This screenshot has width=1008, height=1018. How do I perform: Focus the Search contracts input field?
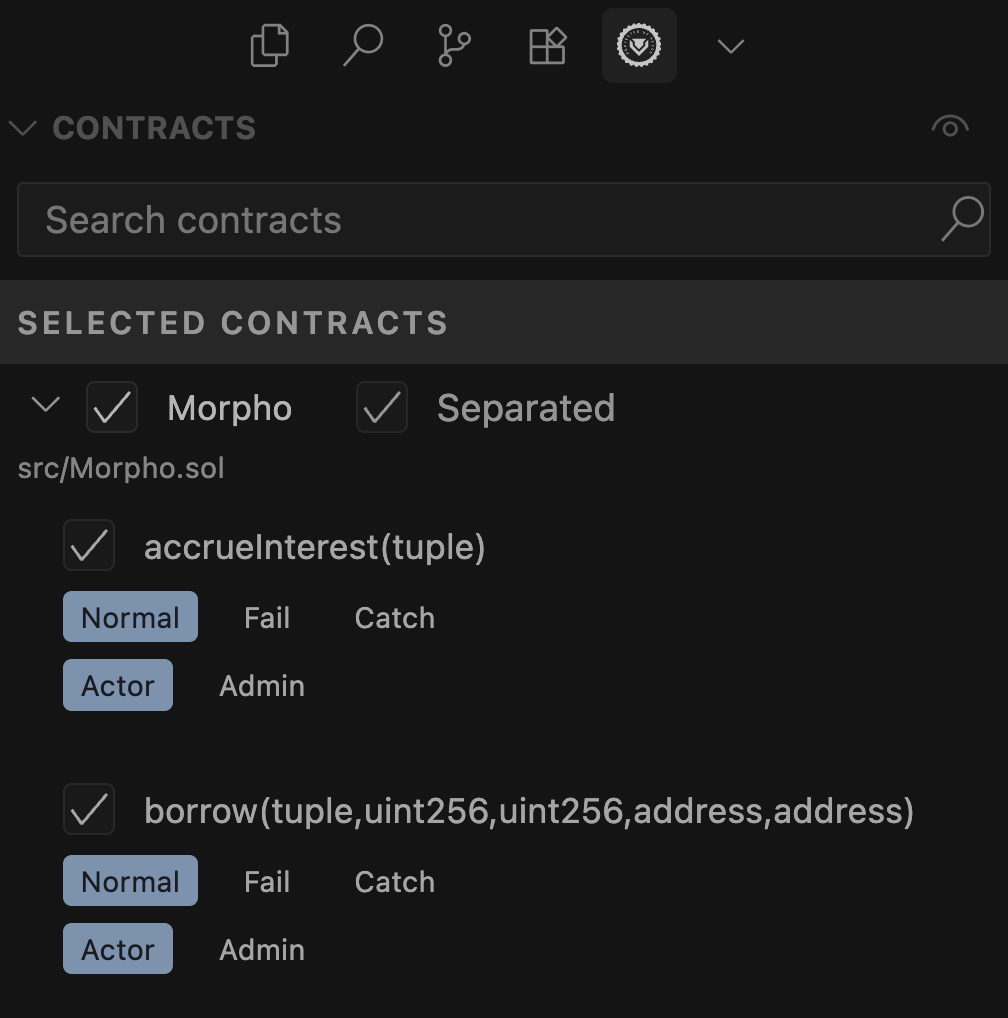pyautogui.click(x=504, y=219)
